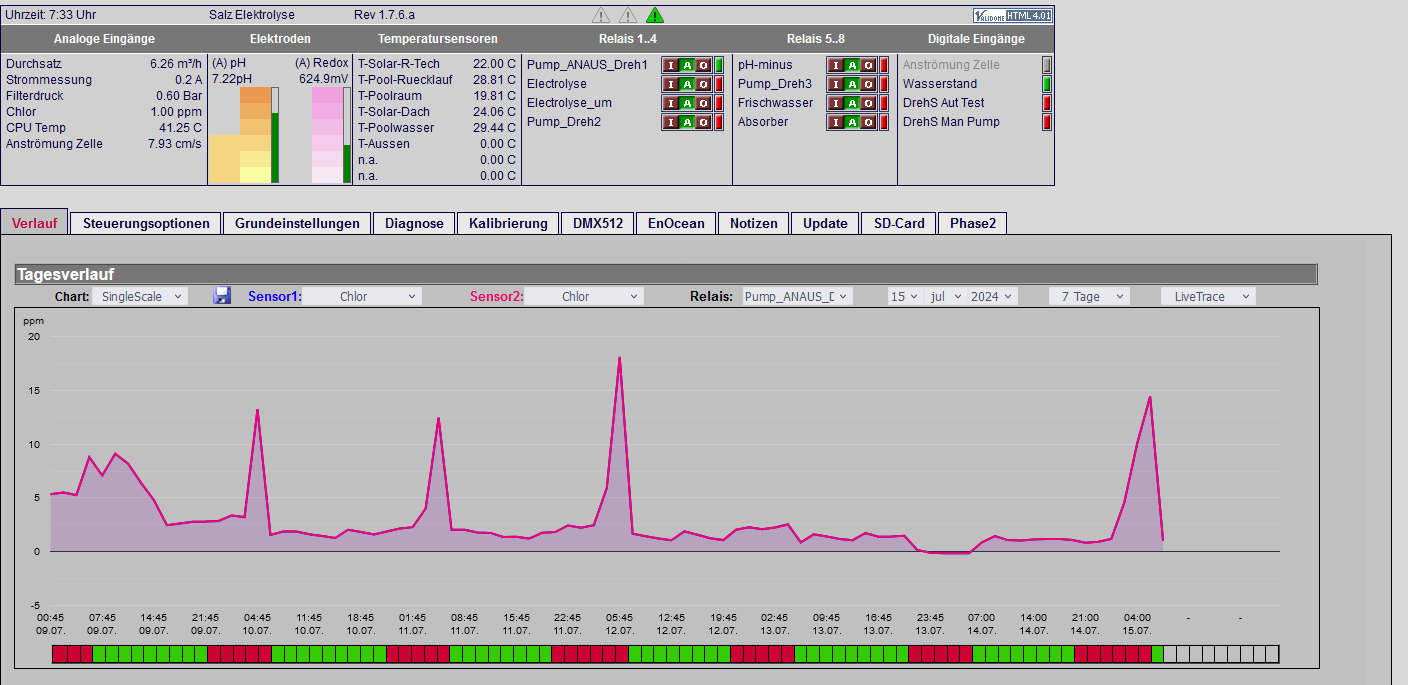Image resolution: width=1408 pixels, height=685 pixels.
Task: Click the pH-minus red status LED
Action: point(884,65)
